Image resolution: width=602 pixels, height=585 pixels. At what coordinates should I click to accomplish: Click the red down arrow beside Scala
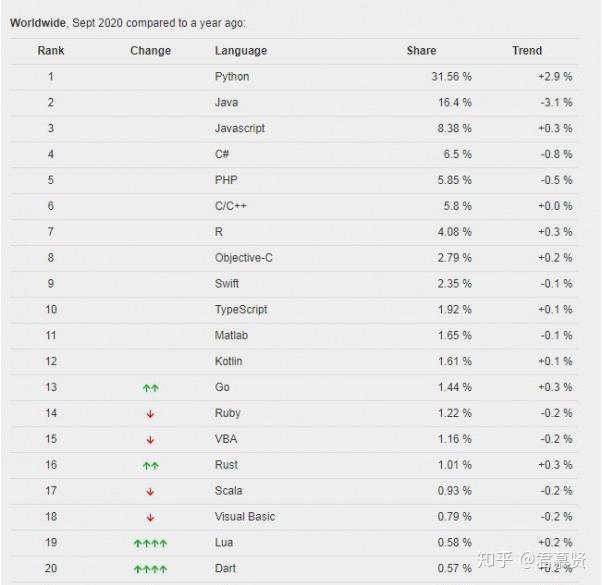click(150, 491)
